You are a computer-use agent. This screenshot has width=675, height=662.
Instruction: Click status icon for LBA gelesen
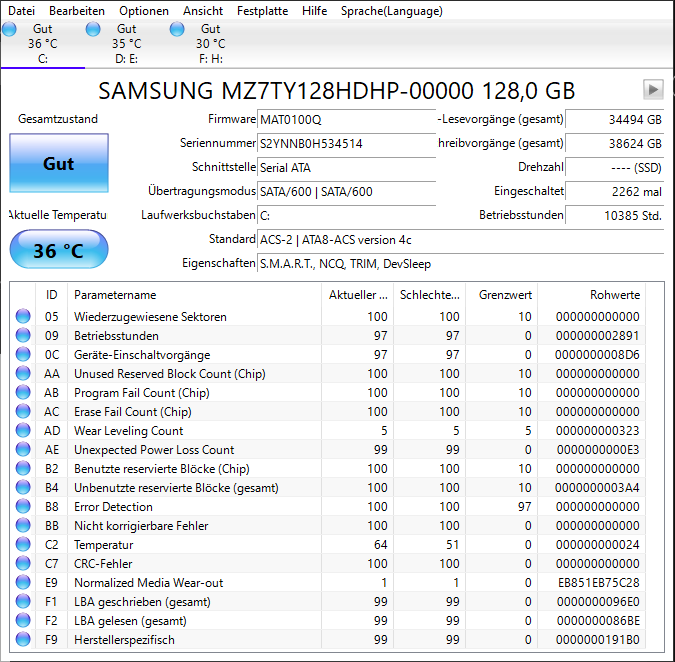pyautogui.click(x=23, y=620)
